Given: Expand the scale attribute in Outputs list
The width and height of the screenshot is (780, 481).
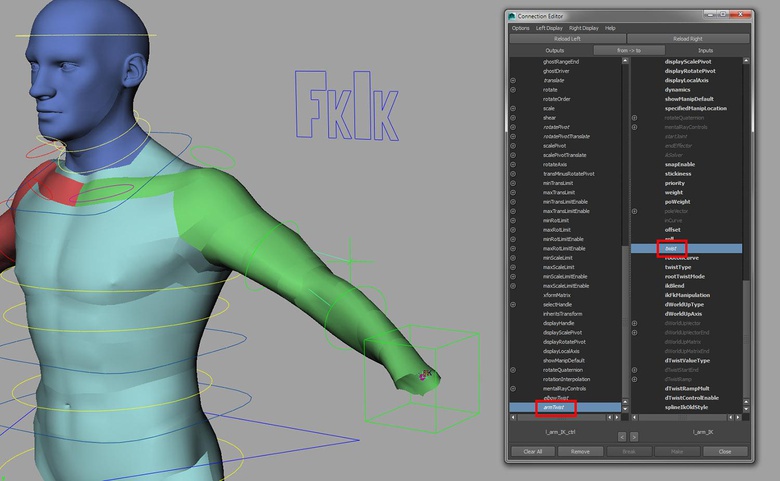Looking at the screenshot, I should coord(513,108).
